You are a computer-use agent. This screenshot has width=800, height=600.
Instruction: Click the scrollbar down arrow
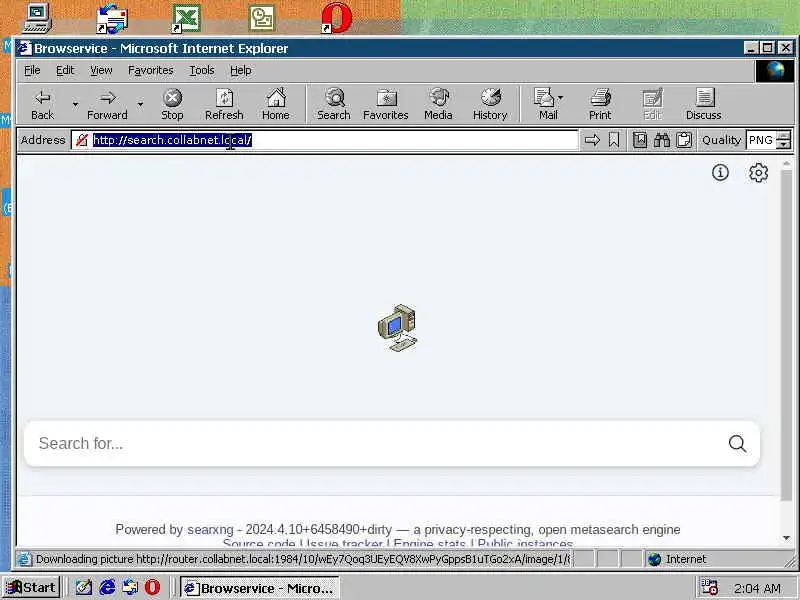pyautogui.click(x=786, y=538)
